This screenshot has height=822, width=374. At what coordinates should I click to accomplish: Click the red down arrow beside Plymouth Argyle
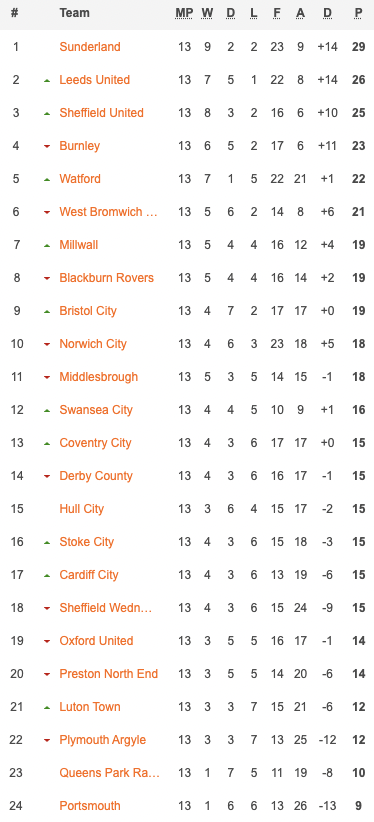coord(47,740)
